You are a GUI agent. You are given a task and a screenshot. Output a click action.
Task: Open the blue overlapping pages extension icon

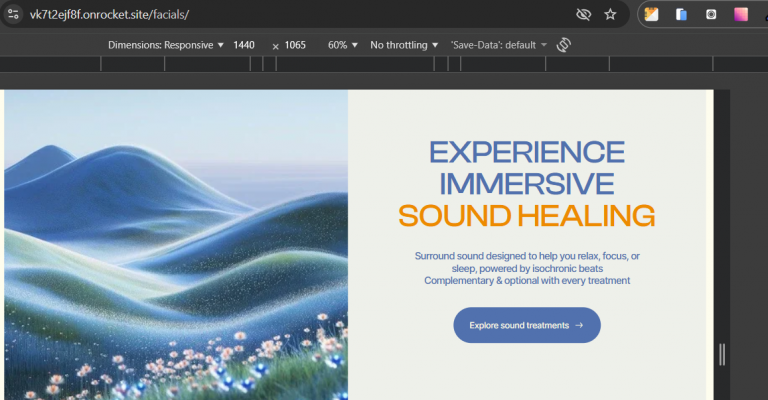pyautogui.click(x=681, y=14)
